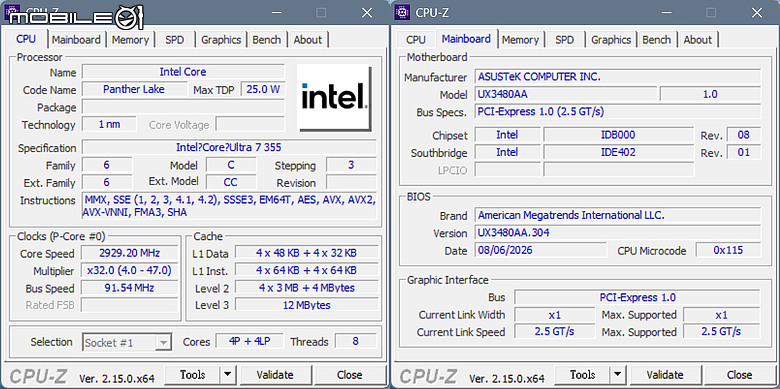Click the Technology value '1 nm'
The image size is (780, 389).
pos(109,124)
